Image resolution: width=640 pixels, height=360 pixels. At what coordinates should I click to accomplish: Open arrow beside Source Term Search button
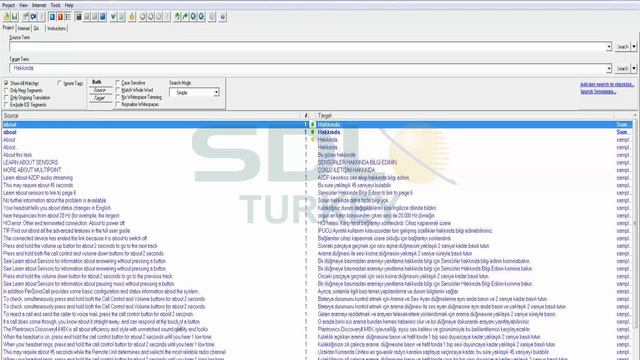click(634, 47)
